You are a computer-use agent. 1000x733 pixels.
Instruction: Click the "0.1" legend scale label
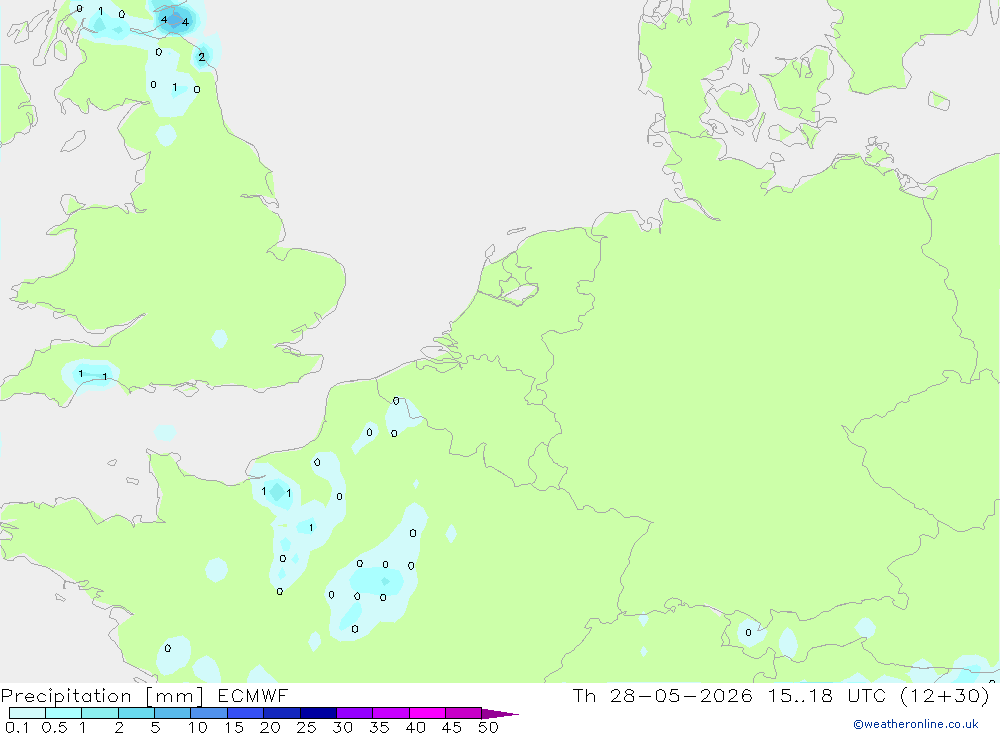point(17,727)
